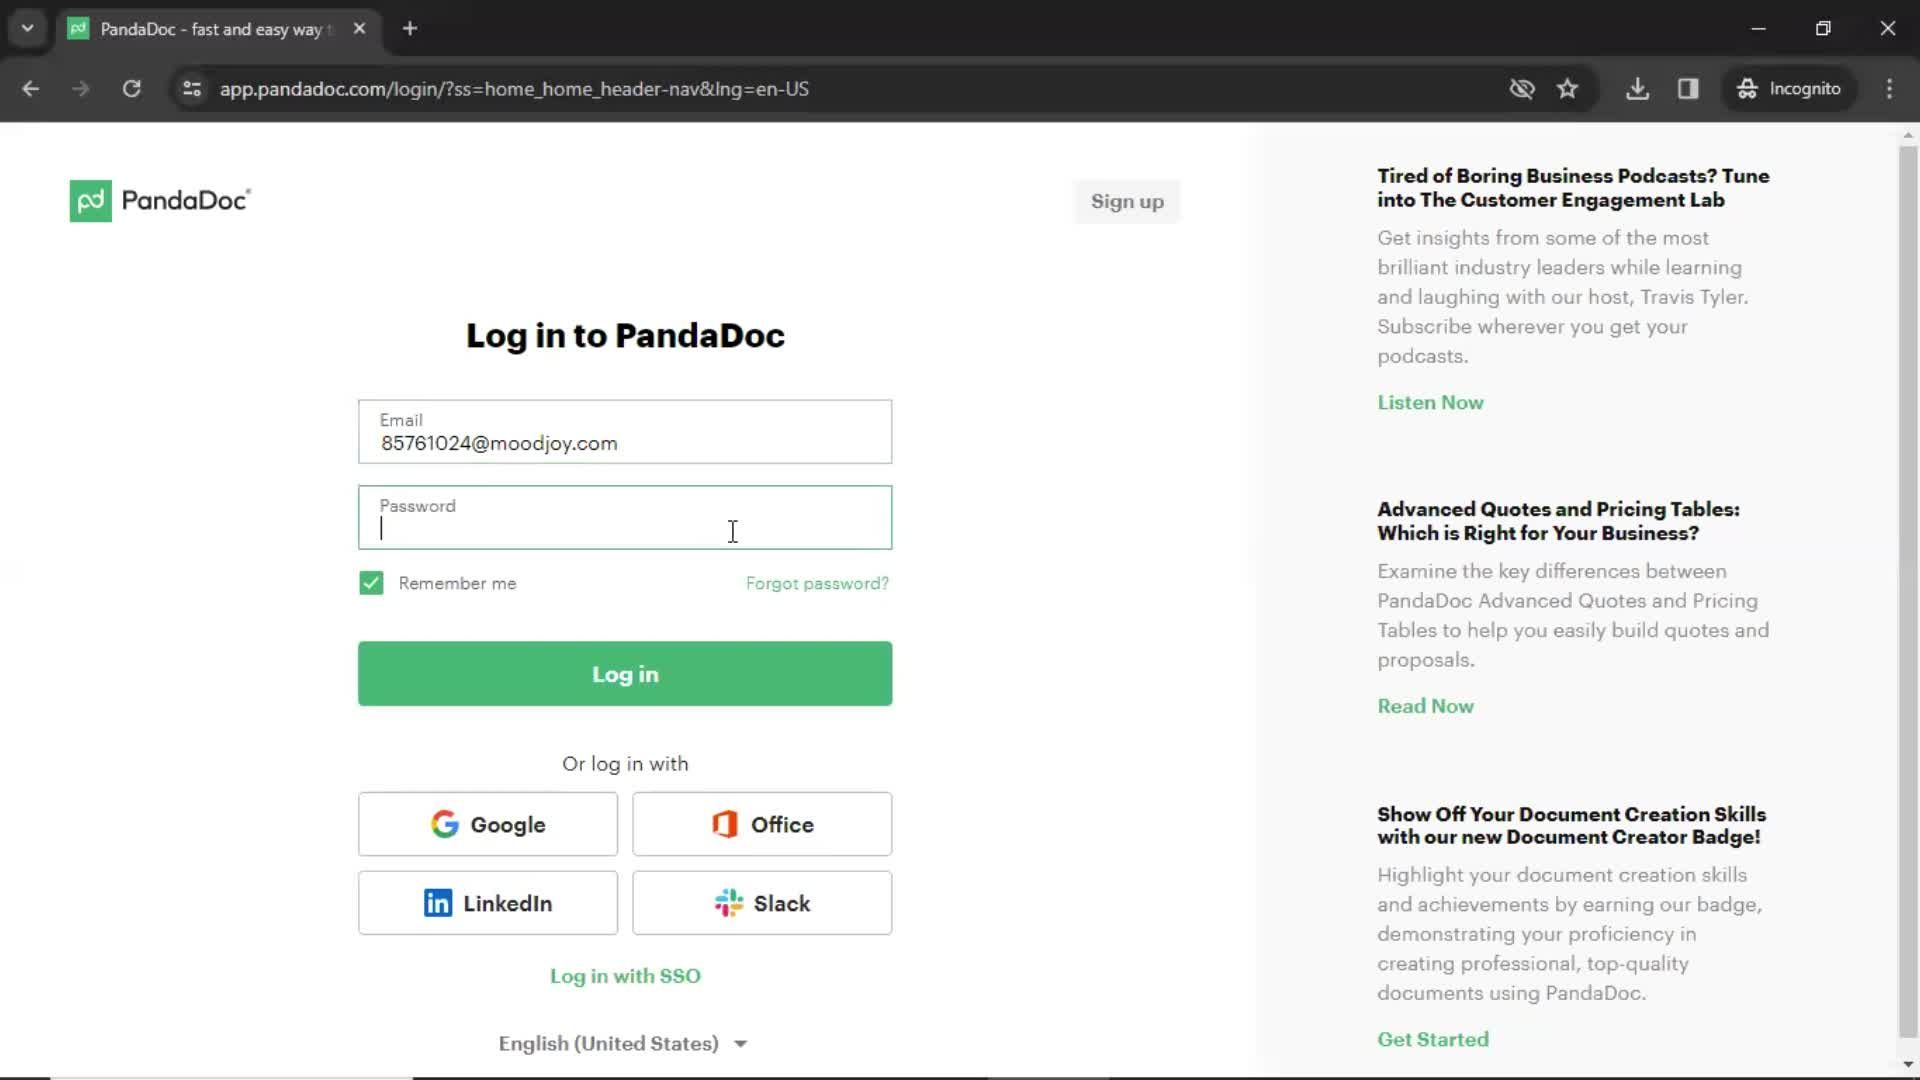Select the Listen Now link
The image size is (1920, 1080).
pyautogui.click(x=1431, y=402)
